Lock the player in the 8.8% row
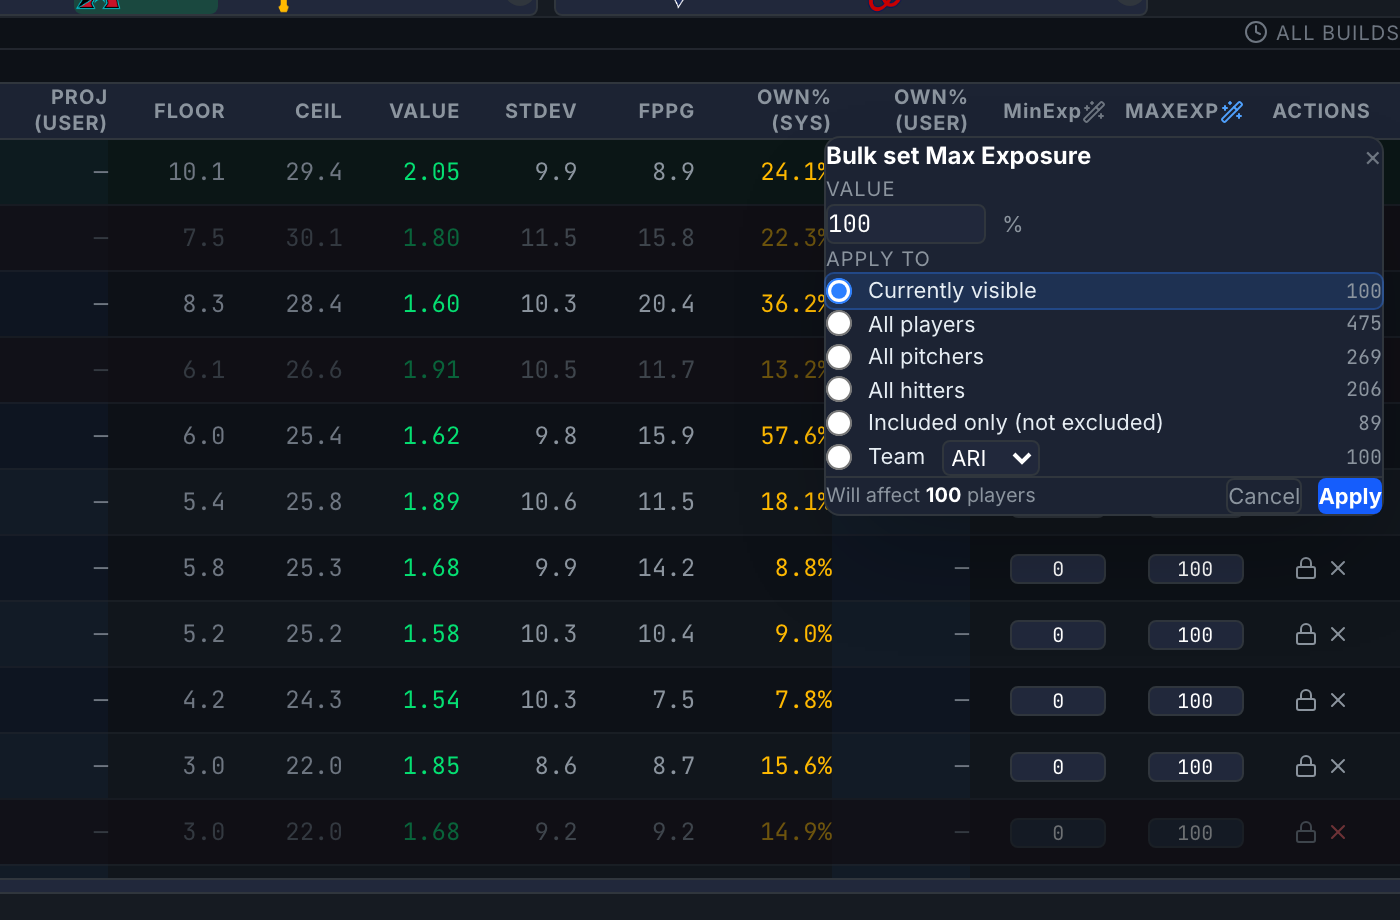The image size is (1400, 920). point(1305,569)
